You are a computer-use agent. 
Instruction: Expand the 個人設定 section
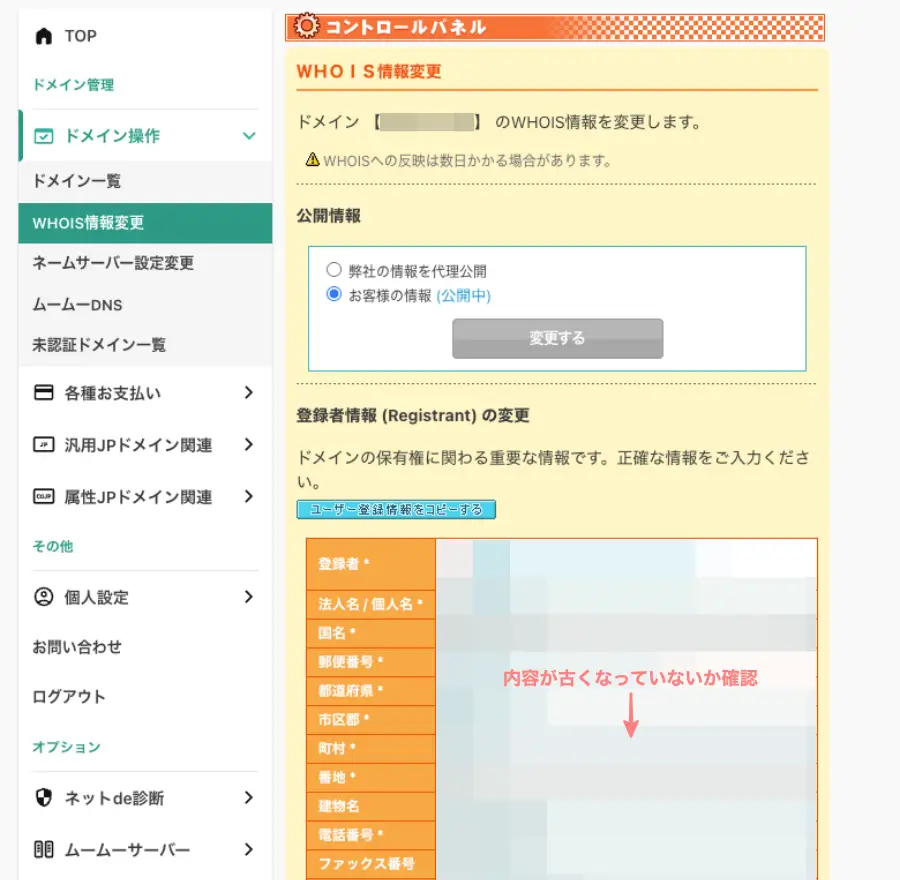pos(249,597)
